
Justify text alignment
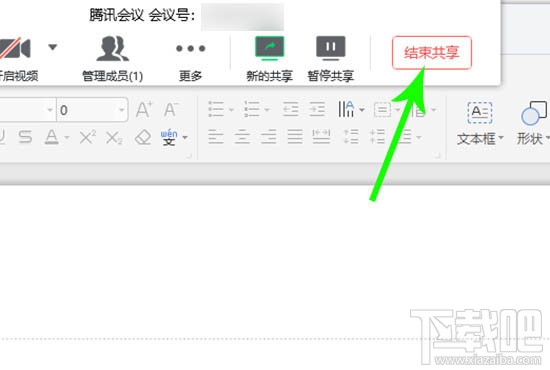tap(295, 137)
